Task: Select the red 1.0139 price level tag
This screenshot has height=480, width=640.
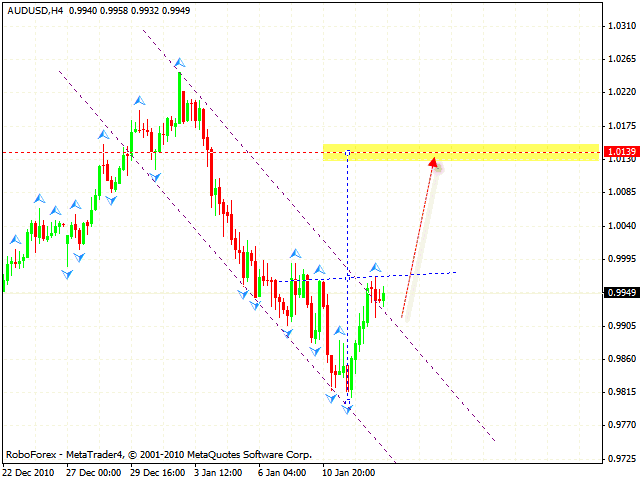Action: (x=622, y=152)
